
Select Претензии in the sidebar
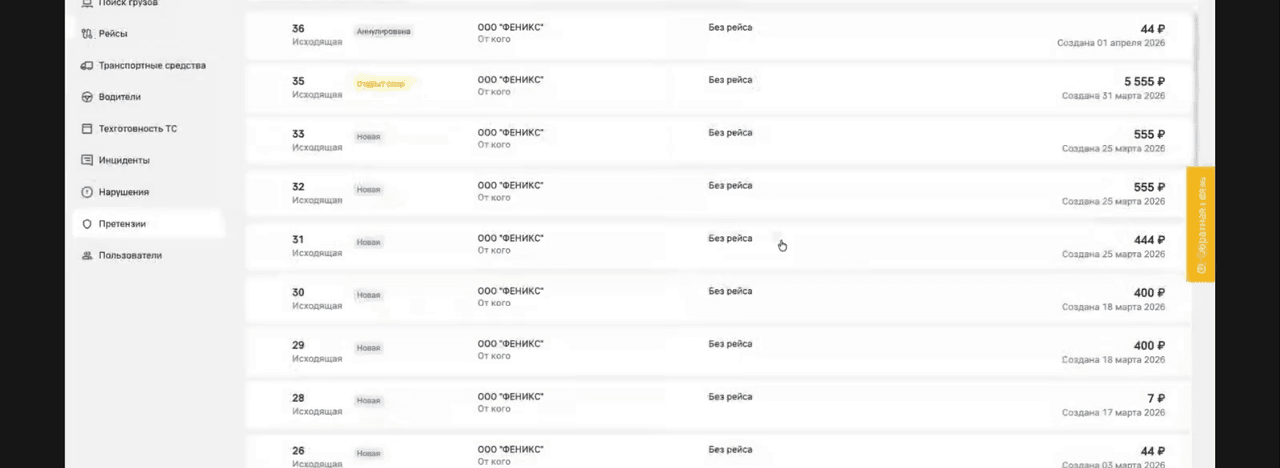(148, 224)
